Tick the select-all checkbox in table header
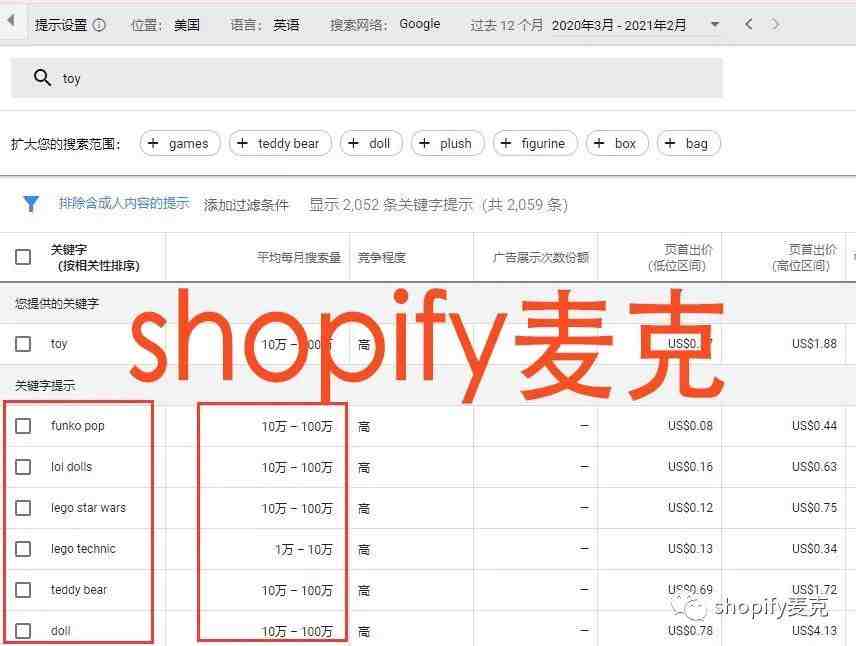 click(23, 257)
